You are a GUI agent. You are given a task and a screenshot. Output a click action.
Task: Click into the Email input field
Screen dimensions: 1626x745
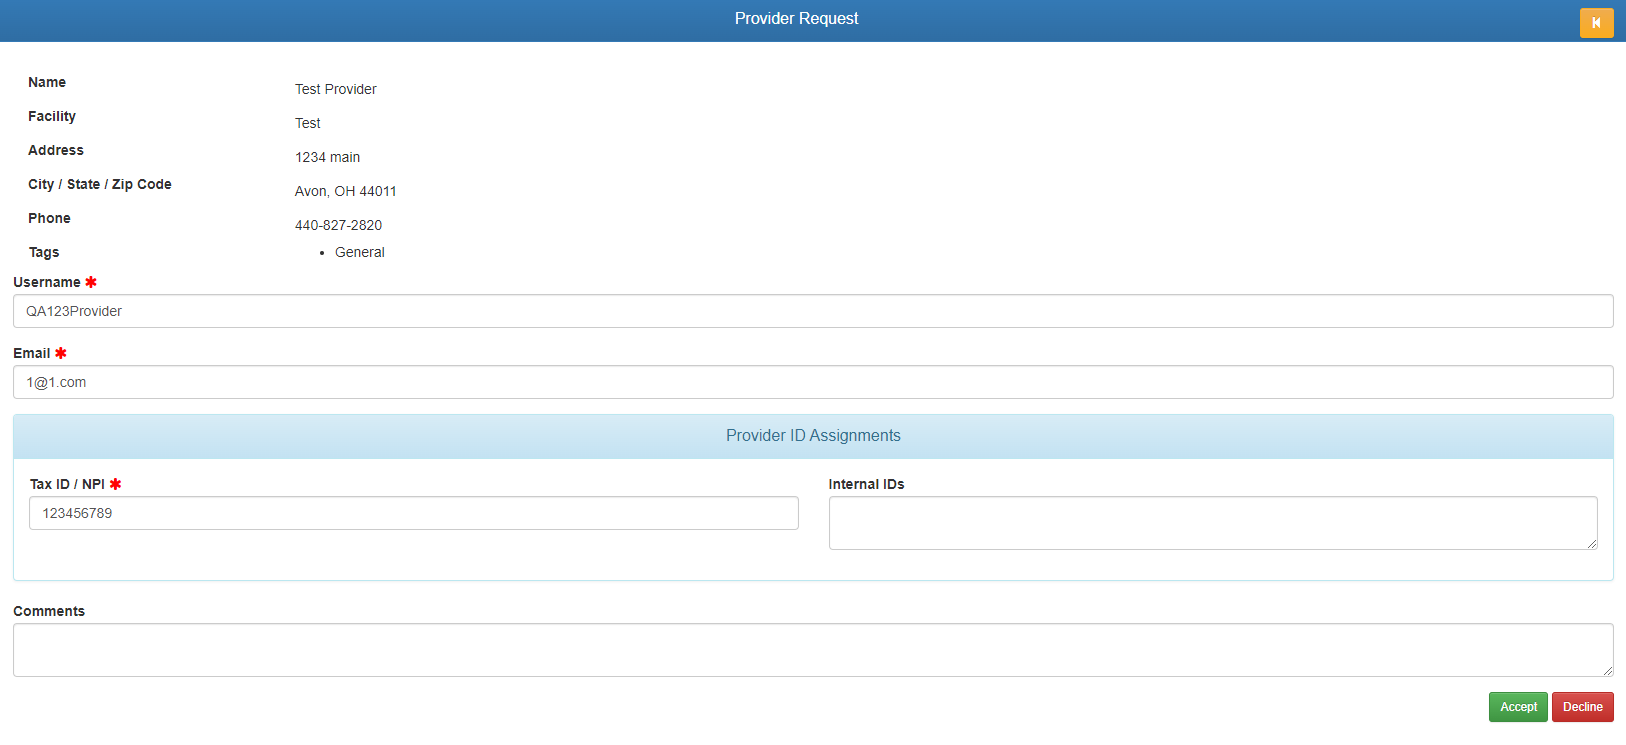click(812, 382)
